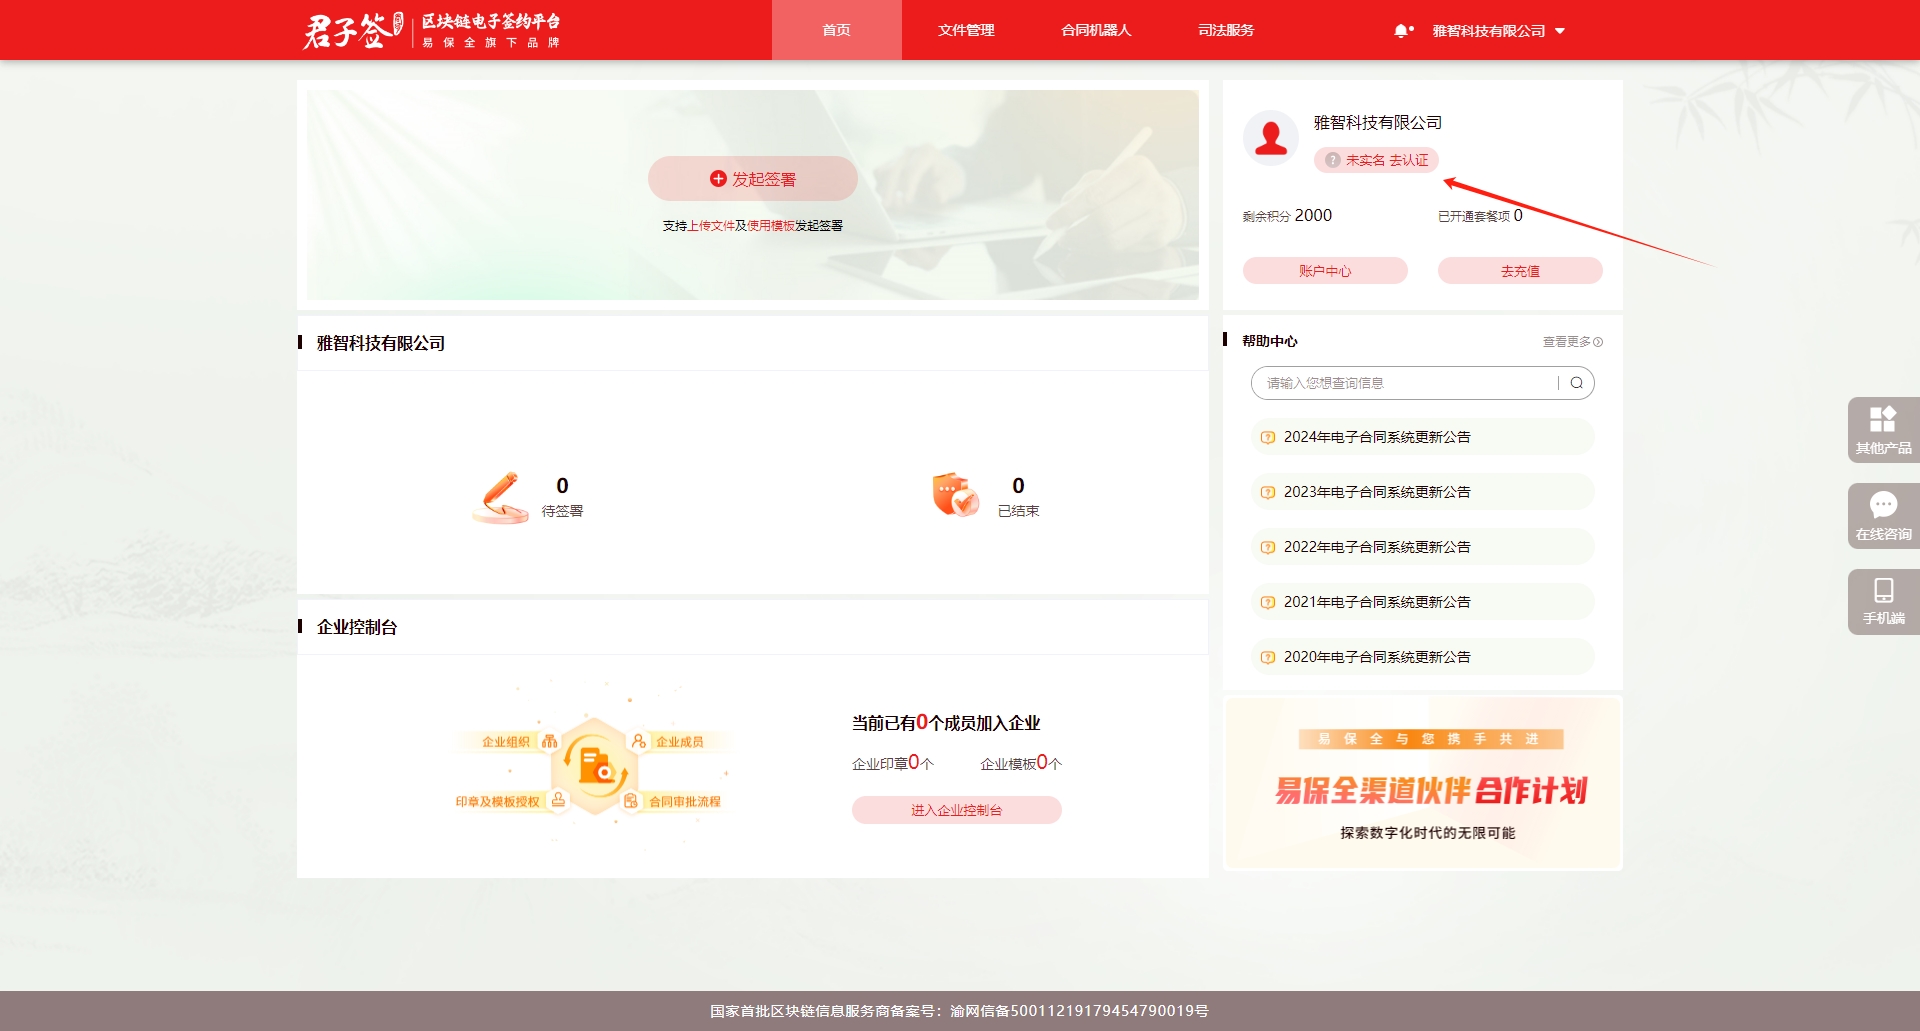Image resolution: width=1920 pixels, height=1031 pixels.
Task: Click the 企业组织 icon in console diagram
Action: (549, 741)
